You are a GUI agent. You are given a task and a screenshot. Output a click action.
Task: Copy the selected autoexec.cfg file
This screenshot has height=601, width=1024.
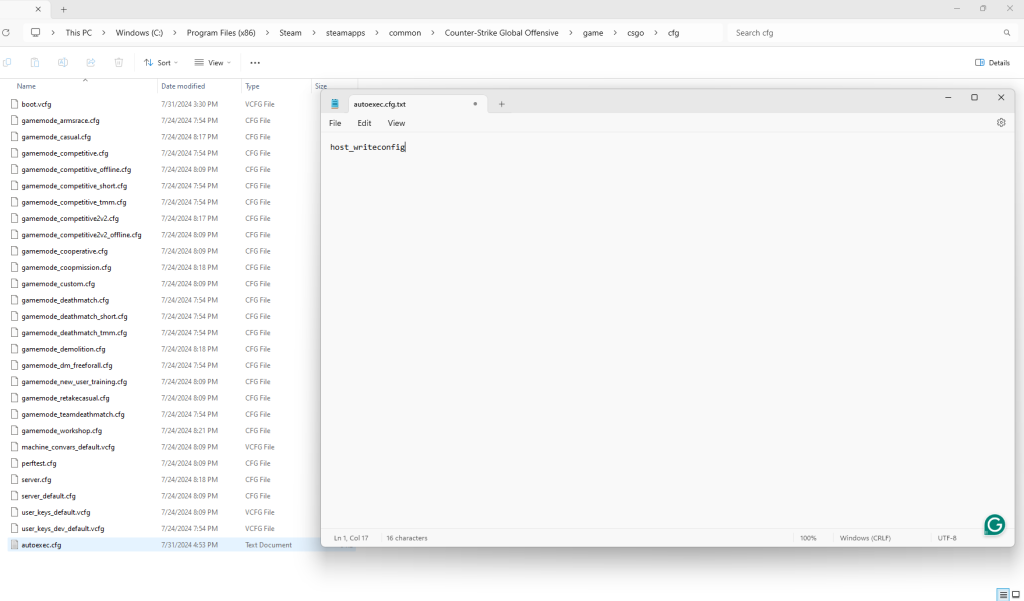tap(8, 62)
